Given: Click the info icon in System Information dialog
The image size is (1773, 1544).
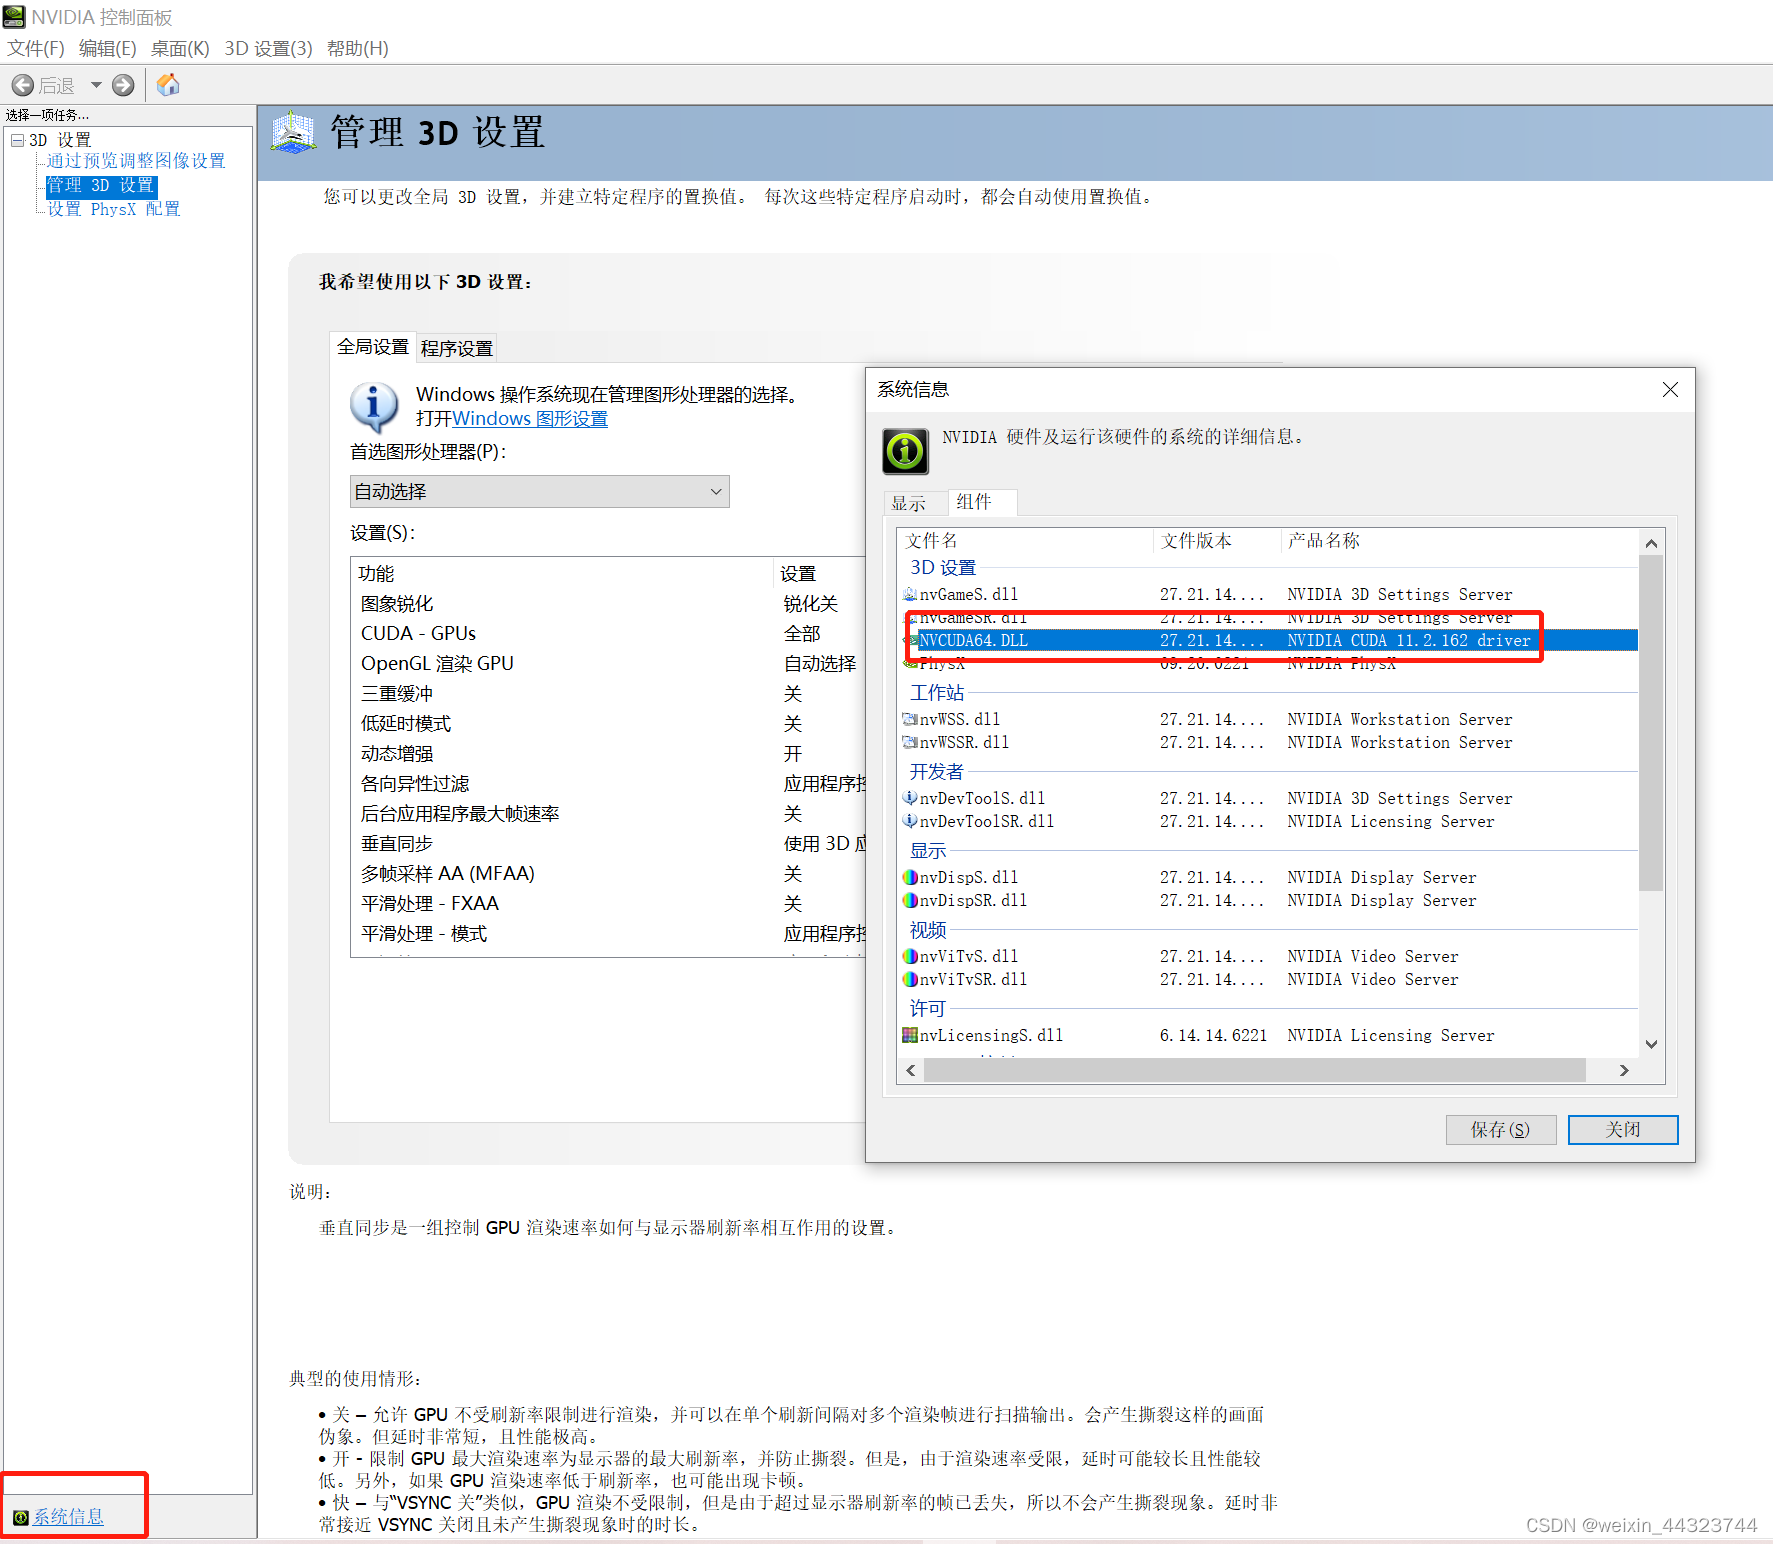Looking at the screenshot, I should coord(905,451).
